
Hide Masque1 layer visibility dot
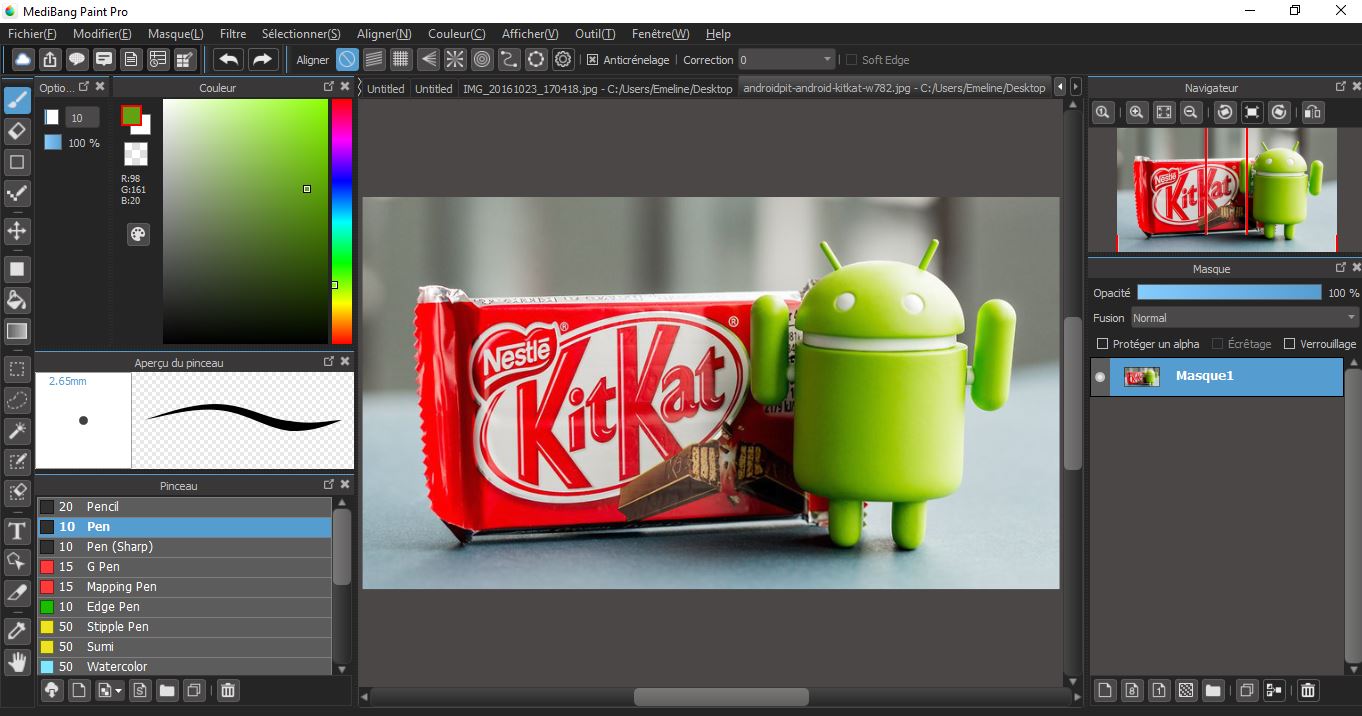[1100, 377]
